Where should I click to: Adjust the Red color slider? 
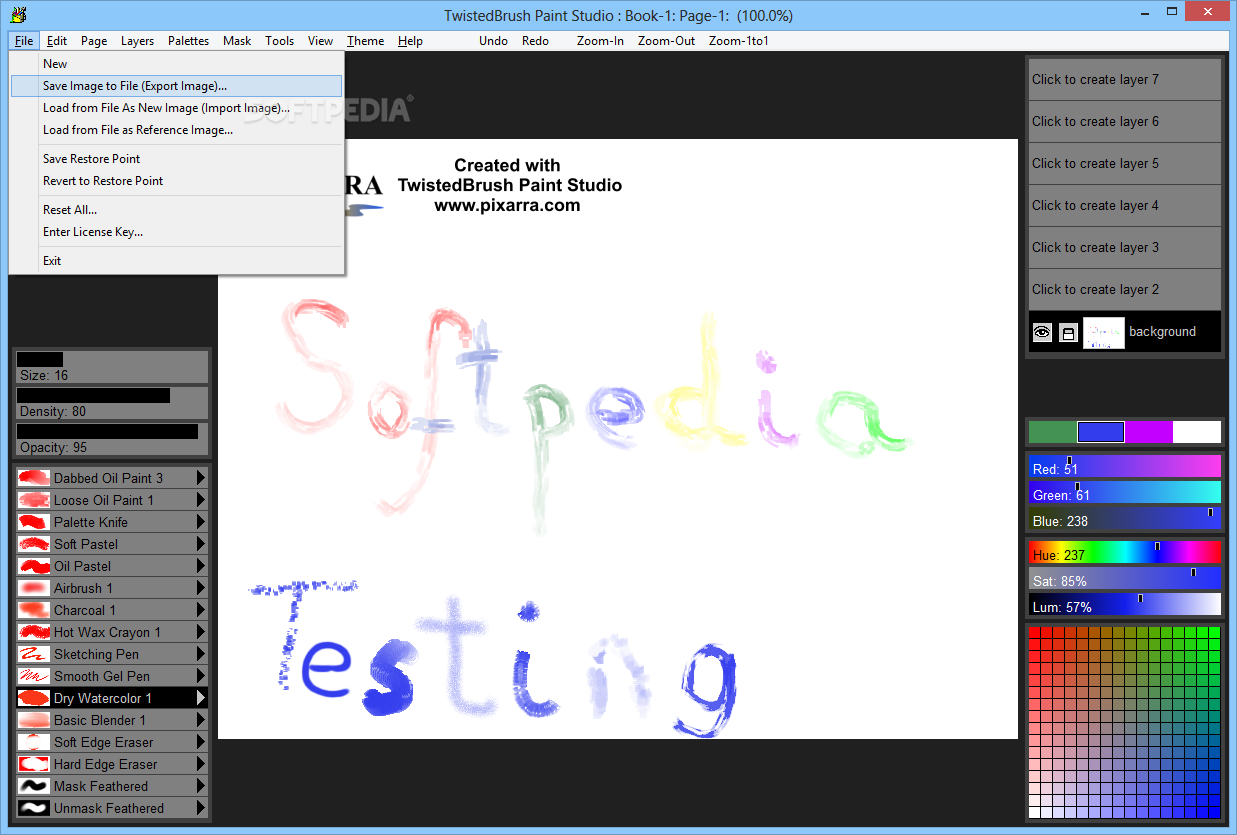(x=1125, y=467)
